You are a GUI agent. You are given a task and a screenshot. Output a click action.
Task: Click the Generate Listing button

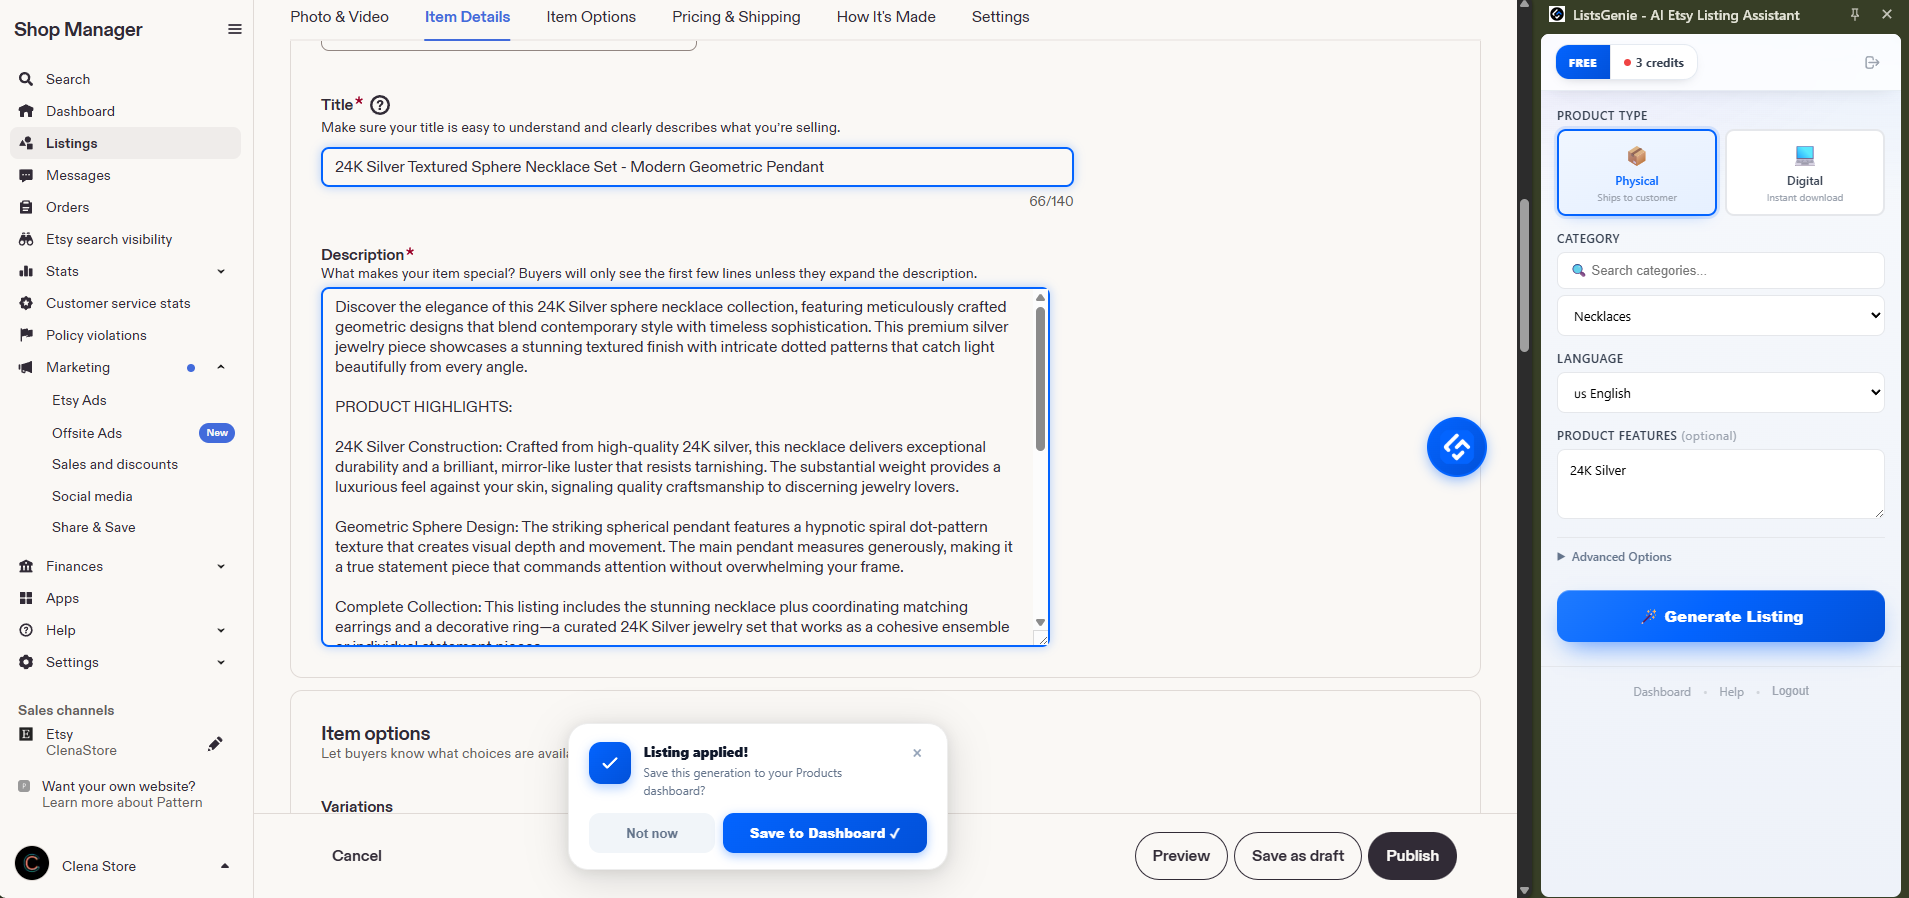pos(1720,616)
